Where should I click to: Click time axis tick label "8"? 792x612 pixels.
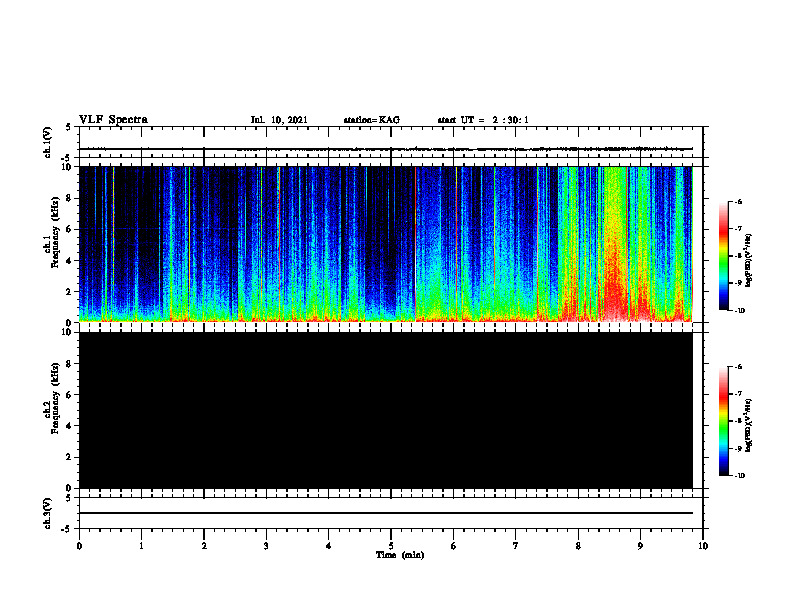pyautogui.click(x=578, y=546)
